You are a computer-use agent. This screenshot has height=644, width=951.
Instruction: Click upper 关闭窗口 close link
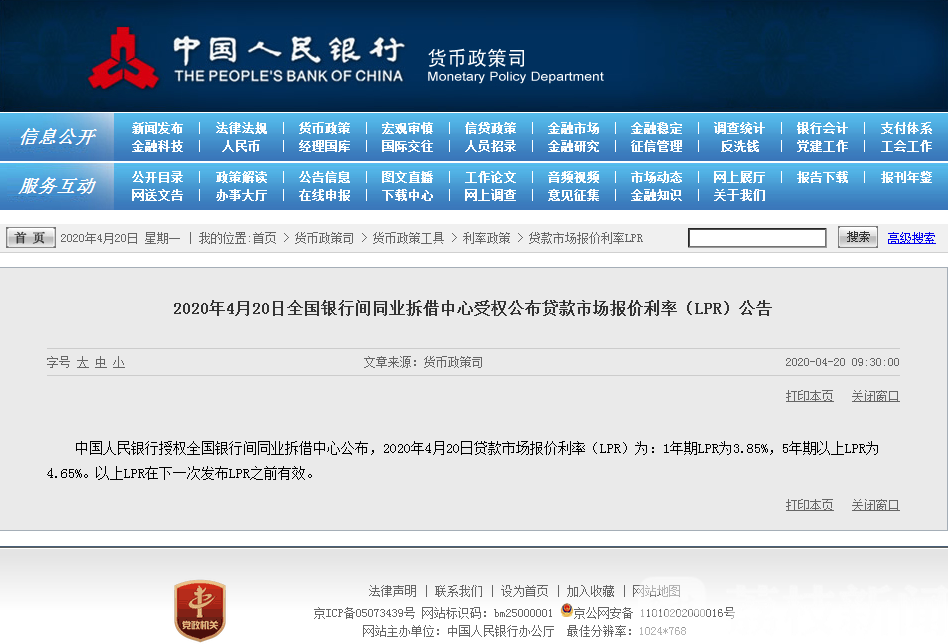tap(875, 396)
